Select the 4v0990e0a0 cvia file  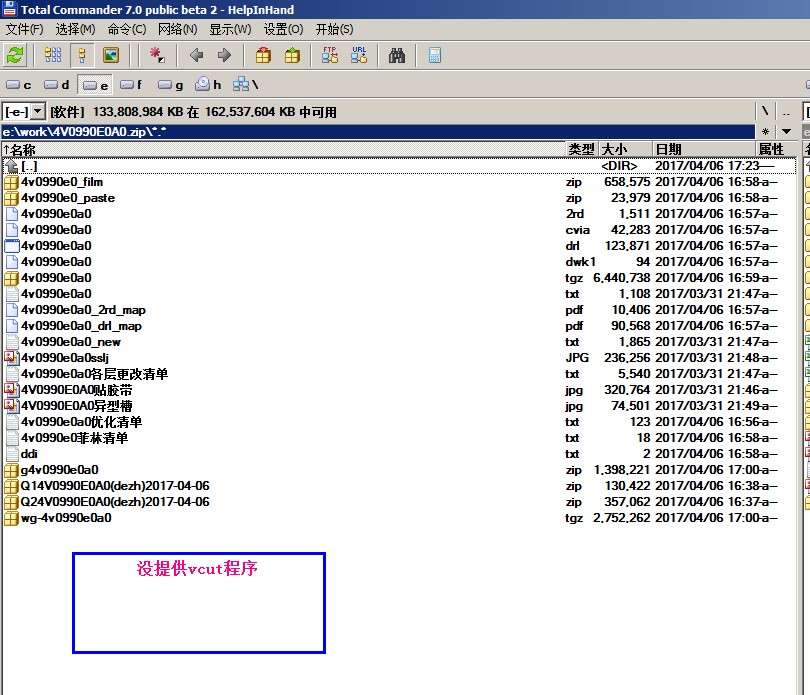coord(399,230)
